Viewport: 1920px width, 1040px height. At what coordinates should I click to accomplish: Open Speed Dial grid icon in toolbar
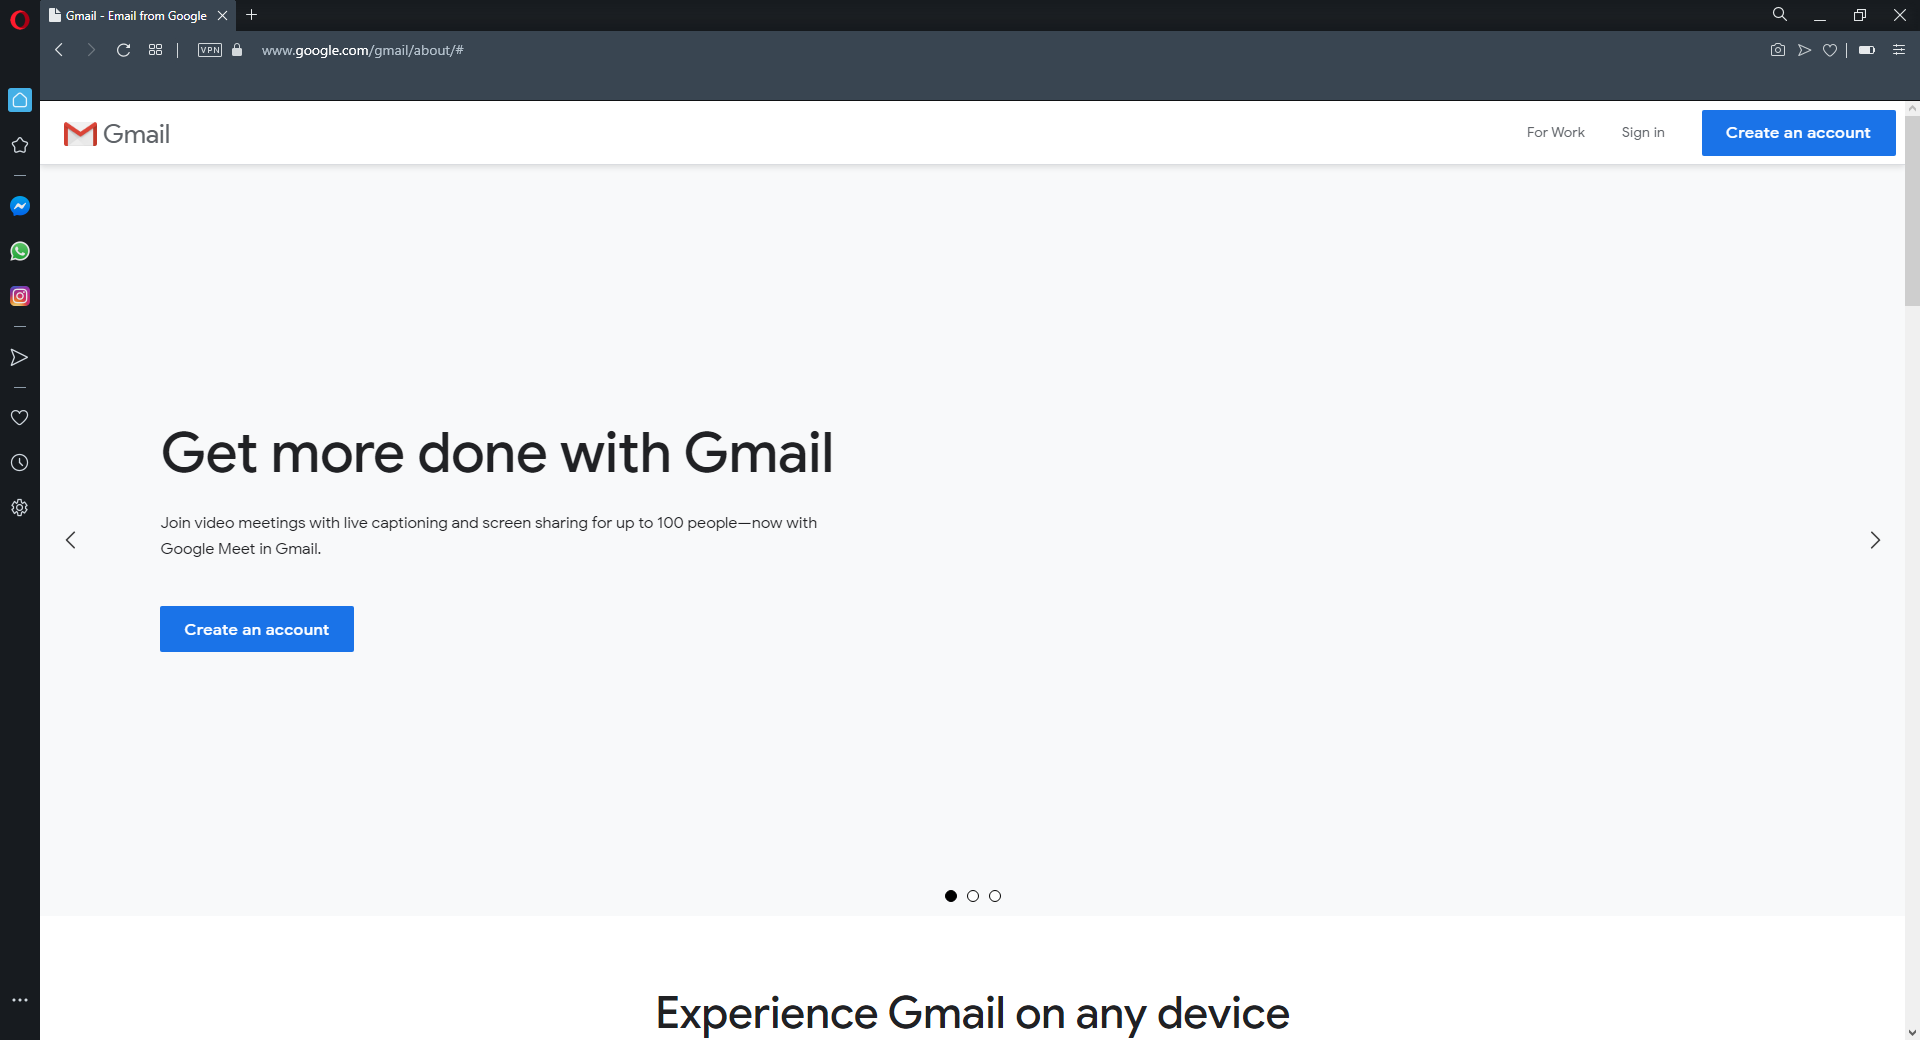tap(155, 50)
